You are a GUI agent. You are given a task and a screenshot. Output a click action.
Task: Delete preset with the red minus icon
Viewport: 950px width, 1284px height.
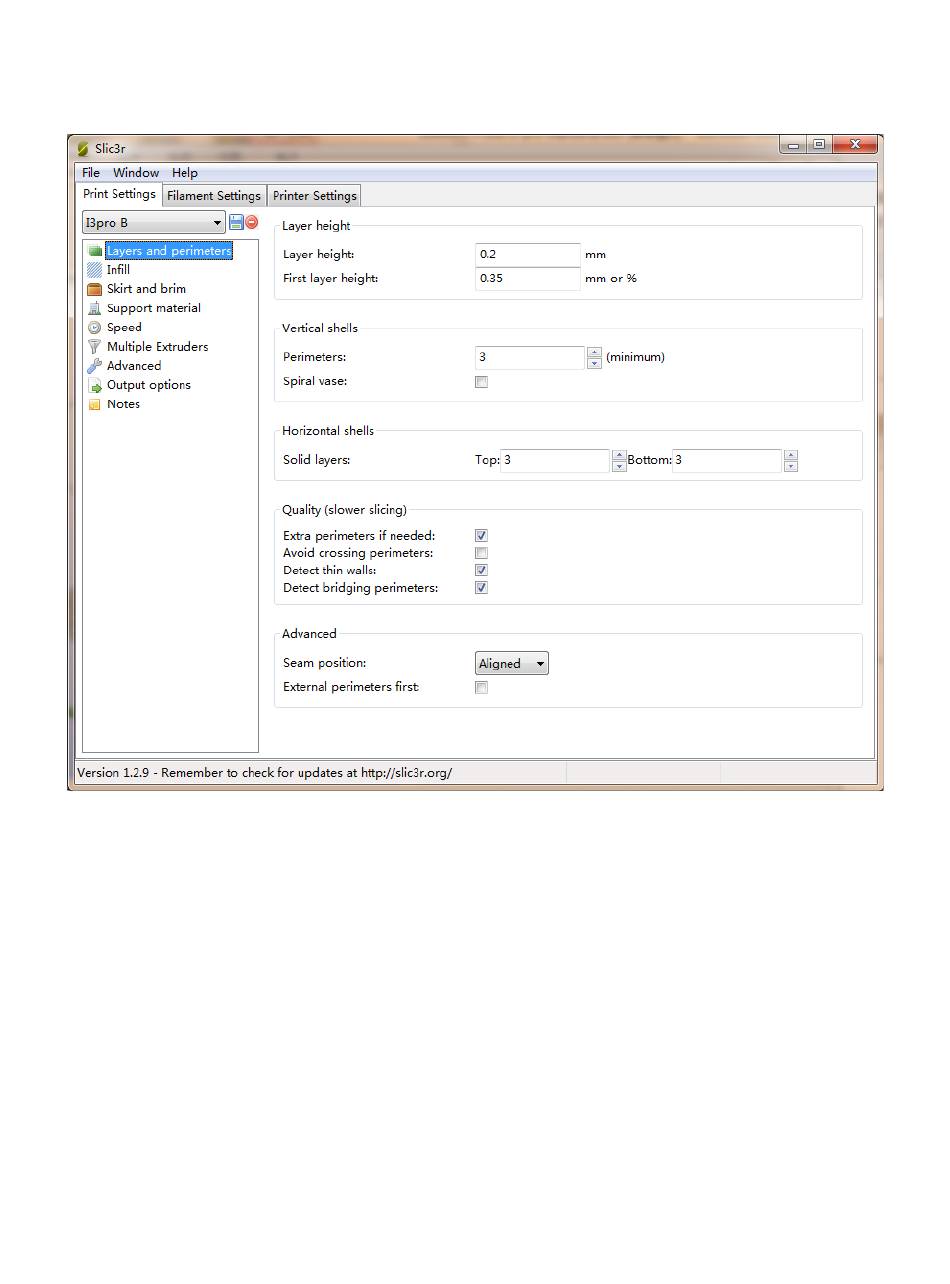252,222
